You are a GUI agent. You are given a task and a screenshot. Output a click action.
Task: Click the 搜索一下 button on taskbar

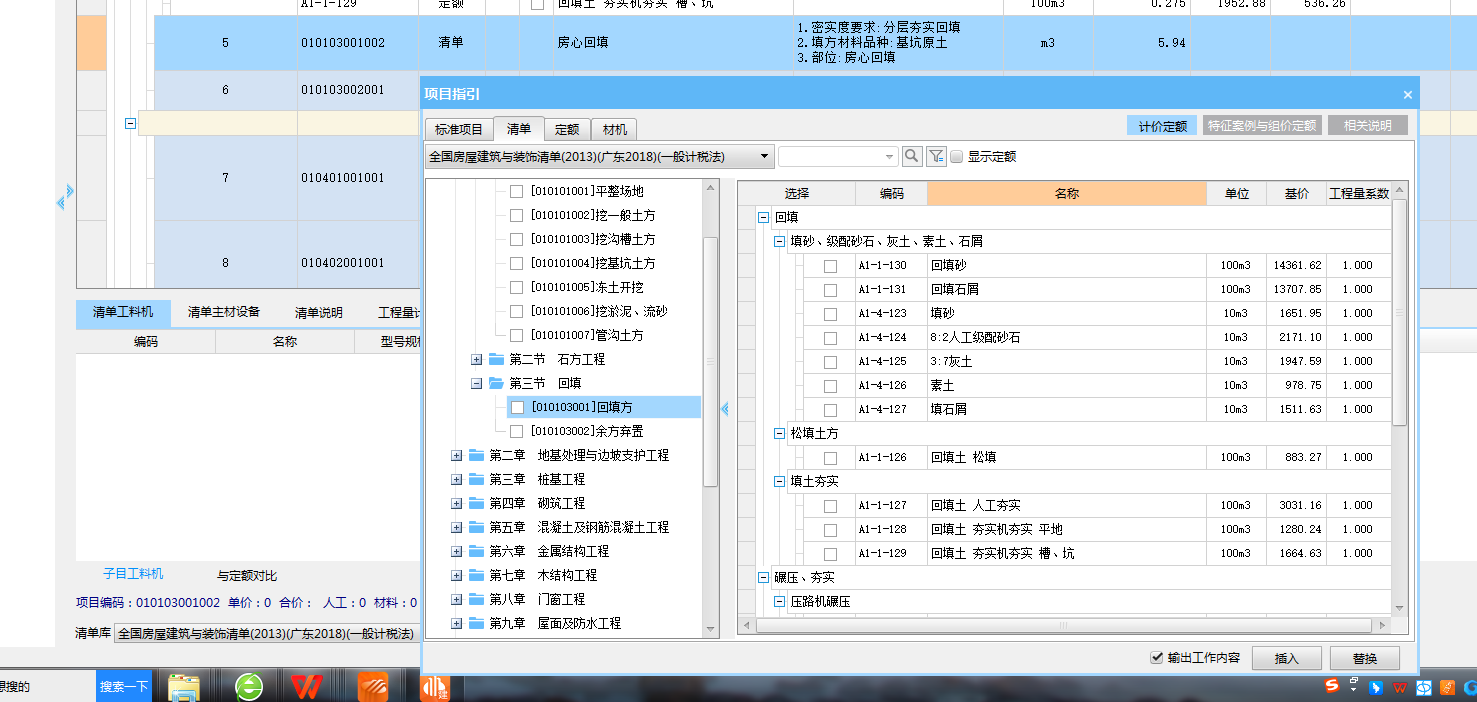pyautogui.click(x=124, y=687)
